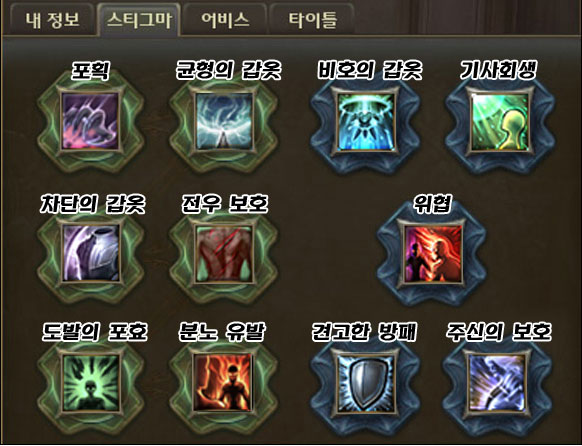Click the 분노 유발 text label
Image resolution: width=582 pixels, height=446 pixels.
click(x=222, y=332)
